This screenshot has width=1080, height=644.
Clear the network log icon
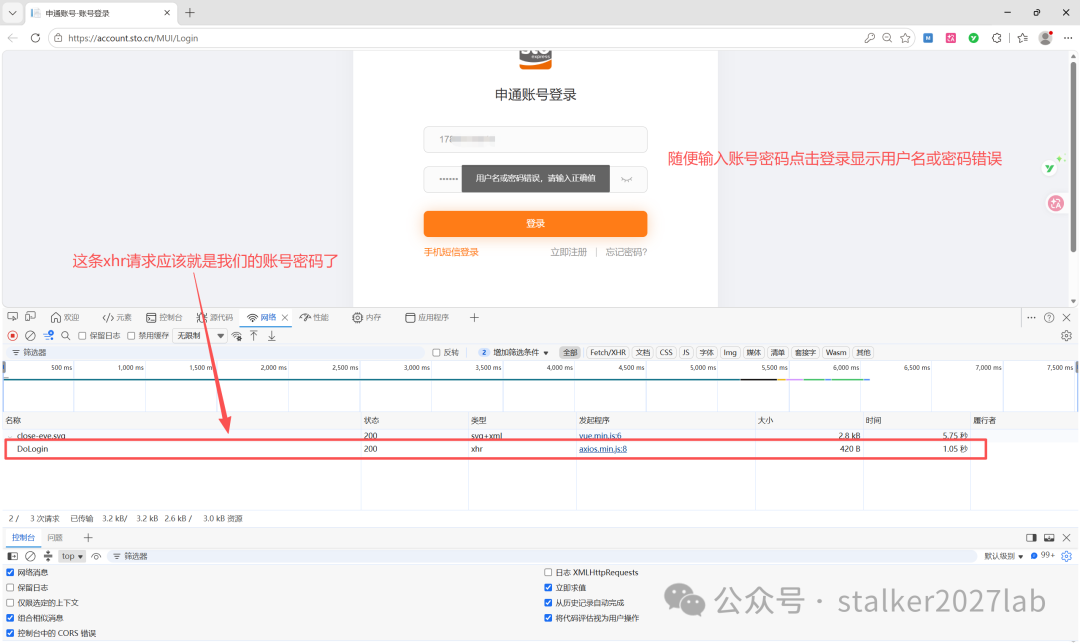tap(30, 335)
